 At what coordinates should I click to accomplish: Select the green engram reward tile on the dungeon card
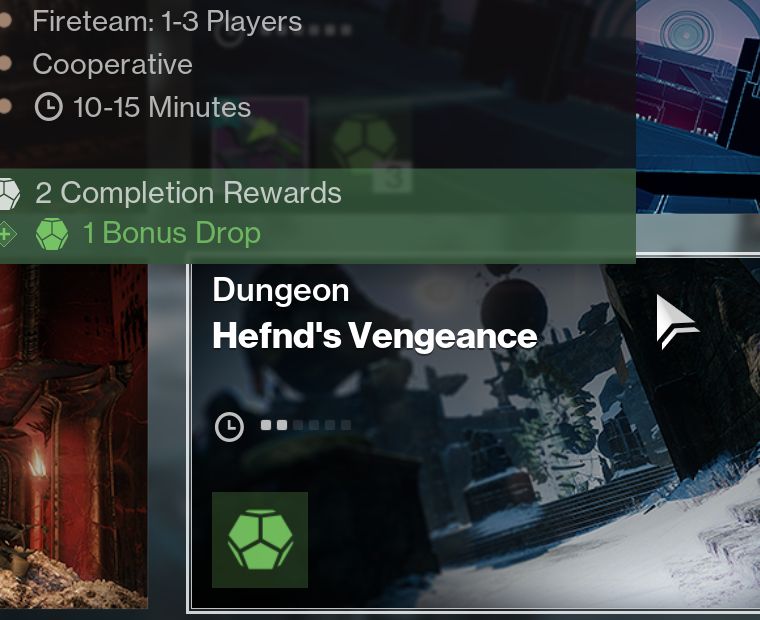point(260,540)
